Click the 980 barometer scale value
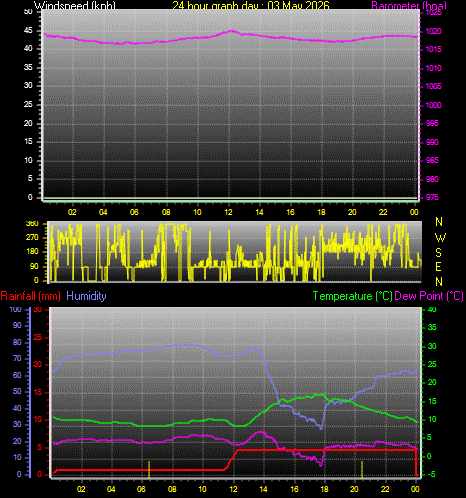Image resolution: width=466 pixels, height=498 pixels. [x=433, y=179]
